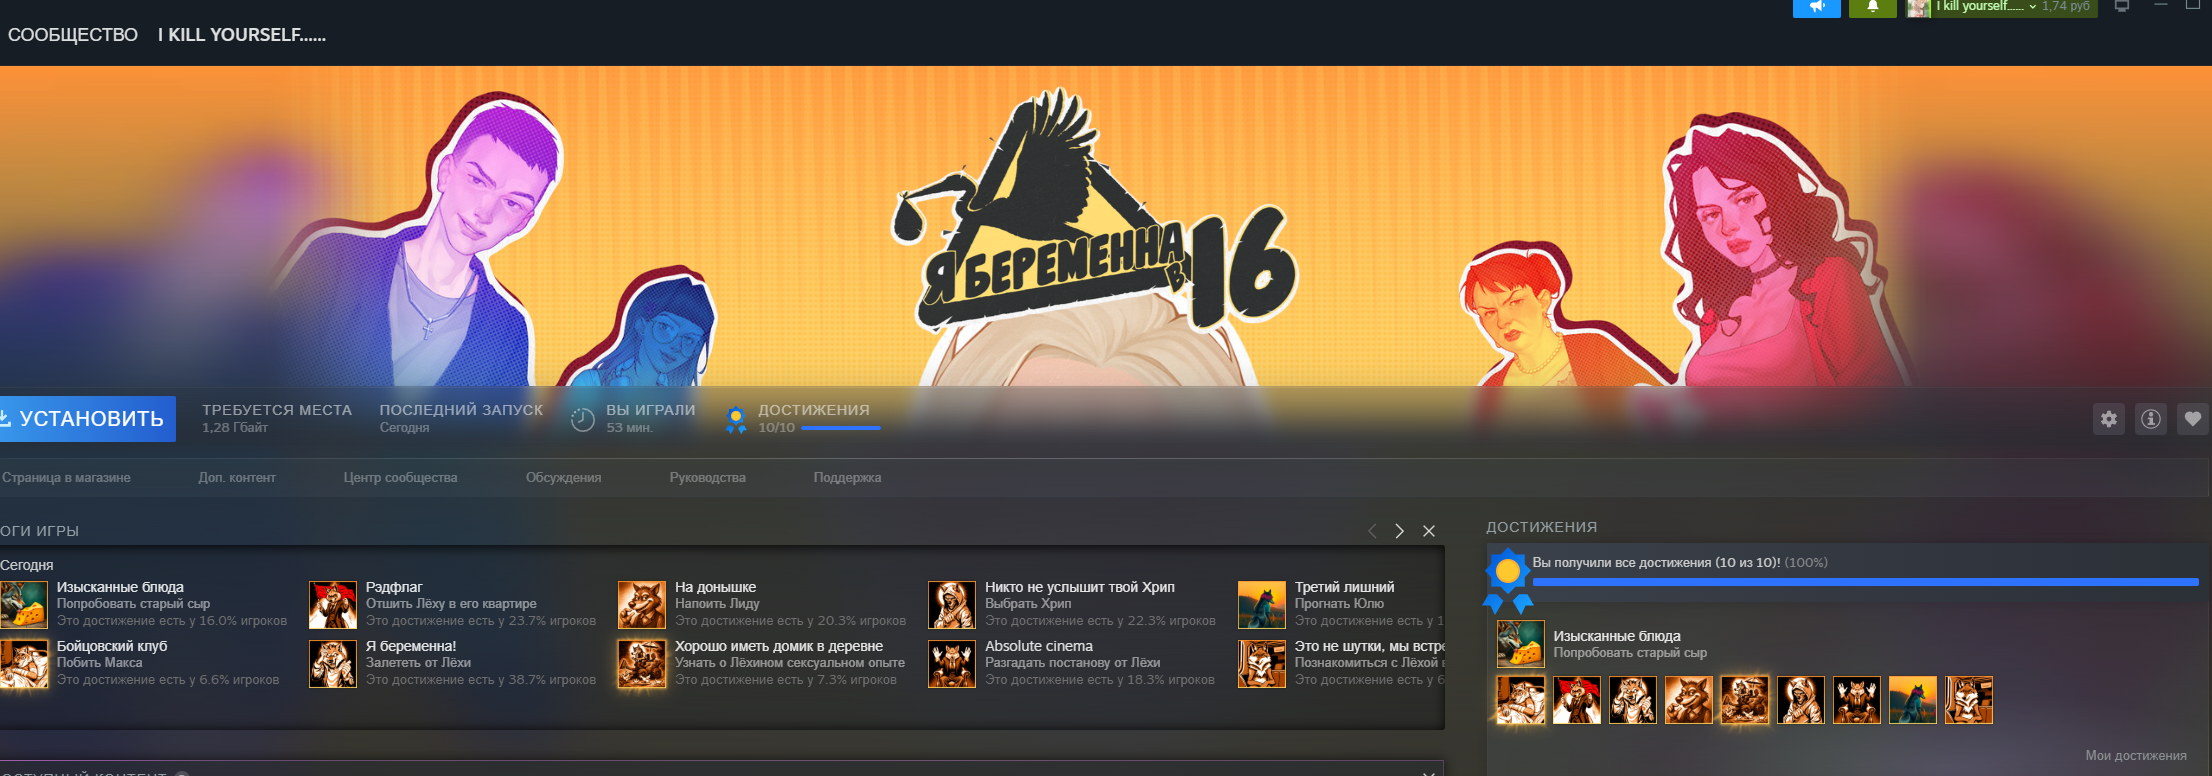Close the ИТОГИ ИГРЫ activity panel

[1429, 531]
